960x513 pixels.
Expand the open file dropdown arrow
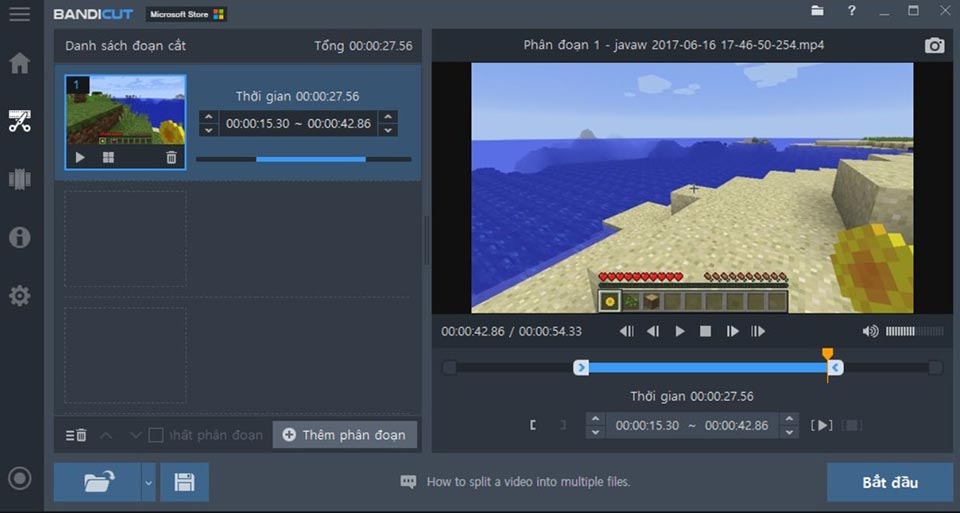(x=149, y=482)
